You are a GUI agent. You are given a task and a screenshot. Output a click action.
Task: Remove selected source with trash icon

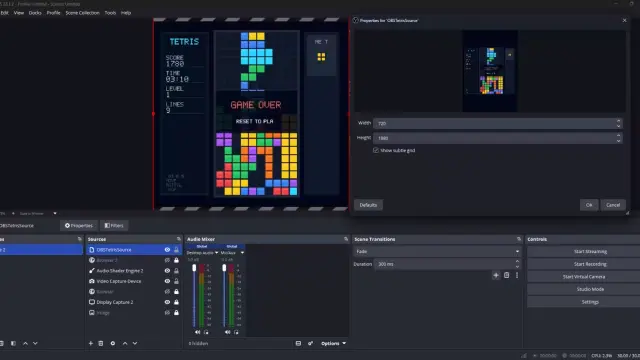click(101, 343)
